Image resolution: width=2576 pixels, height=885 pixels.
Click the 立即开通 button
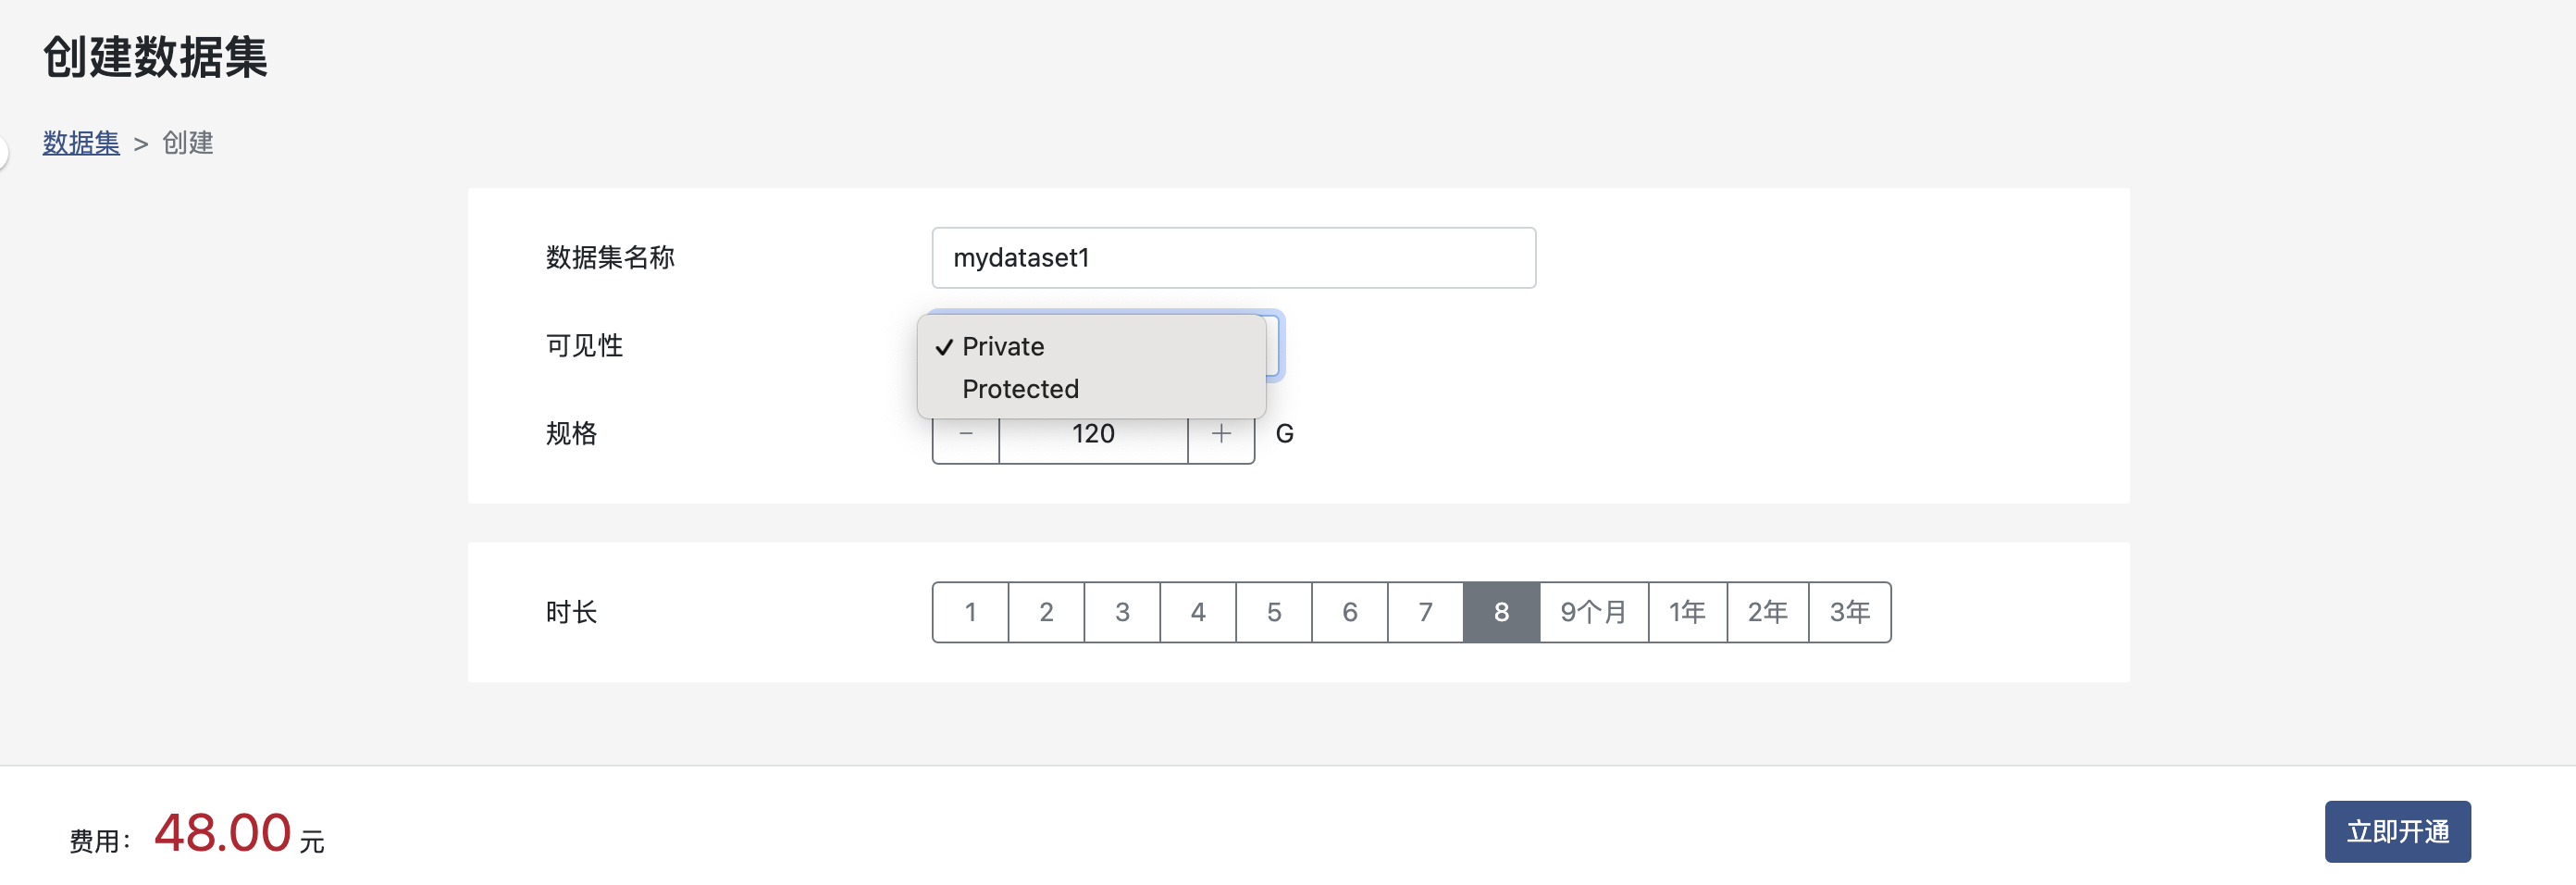(x=2397, y=831)
